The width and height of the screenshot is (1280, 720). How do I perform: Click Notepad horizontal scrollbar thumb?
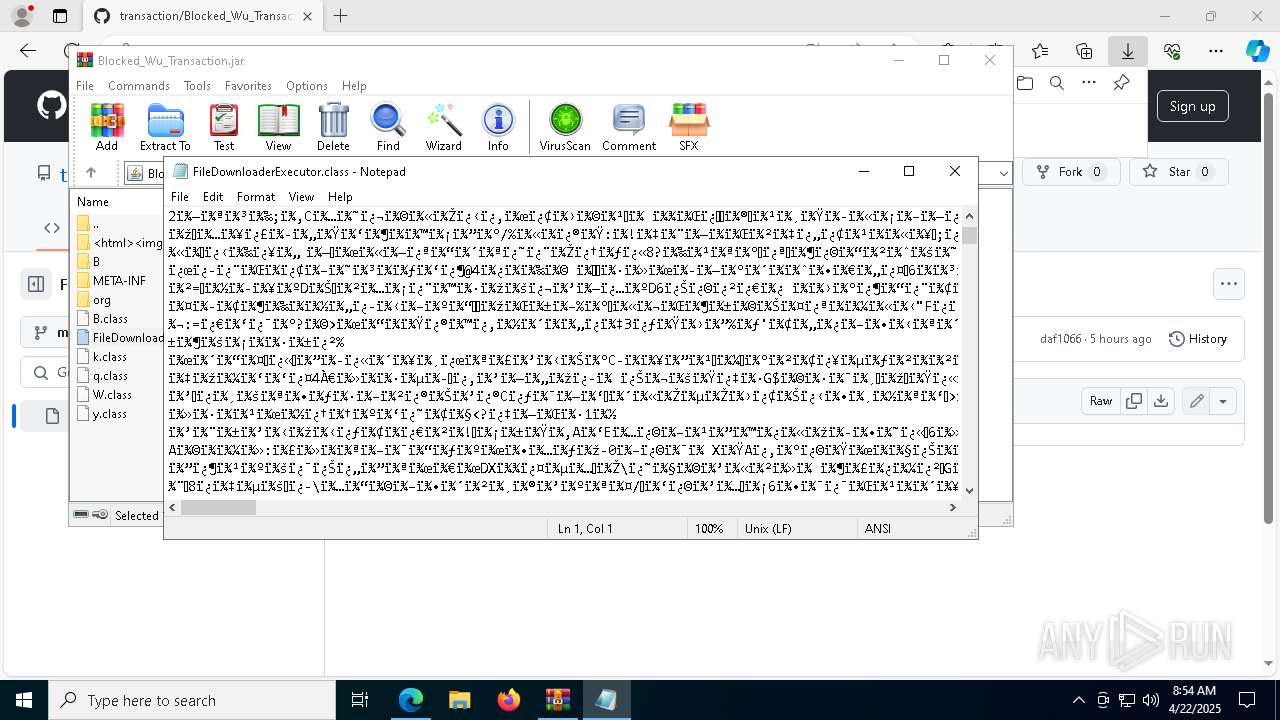tap(218, 508)
